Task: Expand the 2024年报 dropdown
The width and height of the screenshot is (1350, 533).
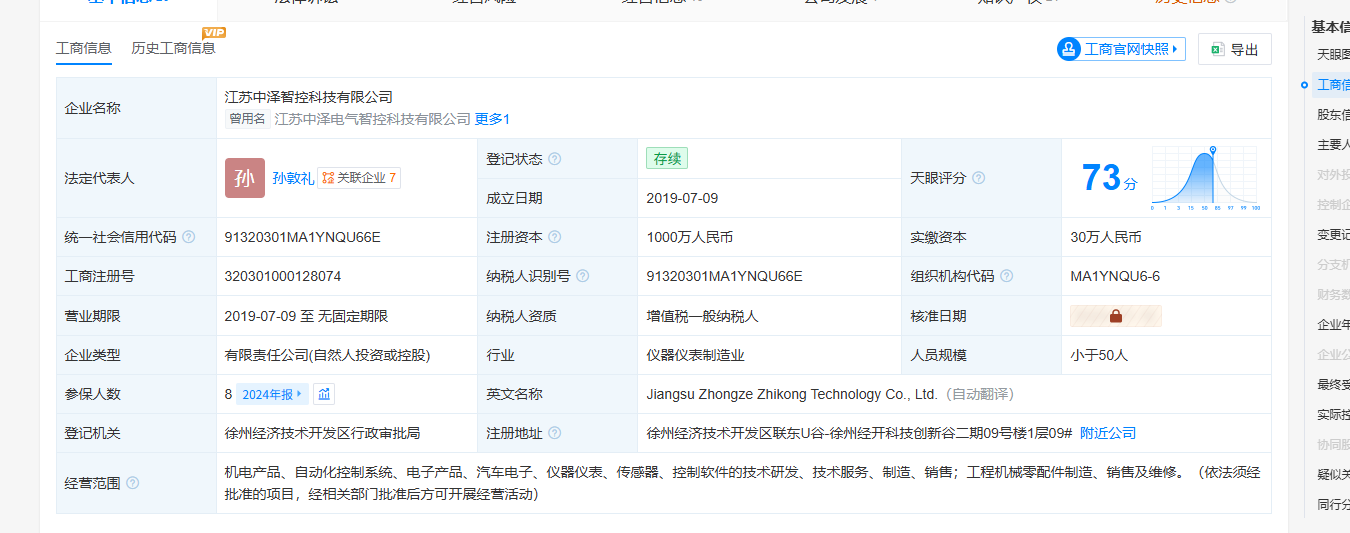Action: pos(271,394)
